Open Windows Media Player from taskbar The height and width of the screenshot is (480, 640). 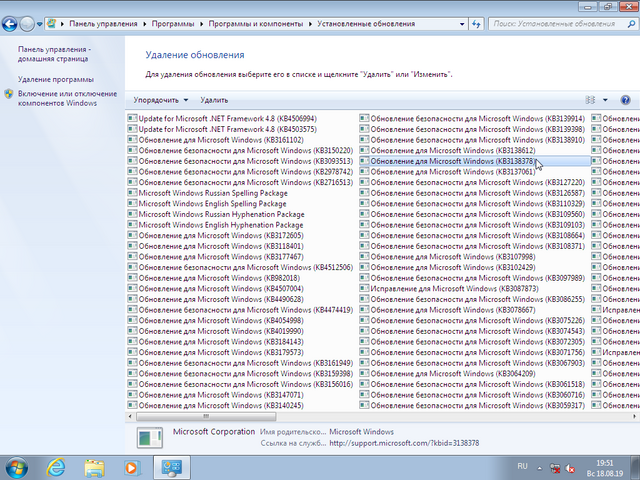[133, 468]
